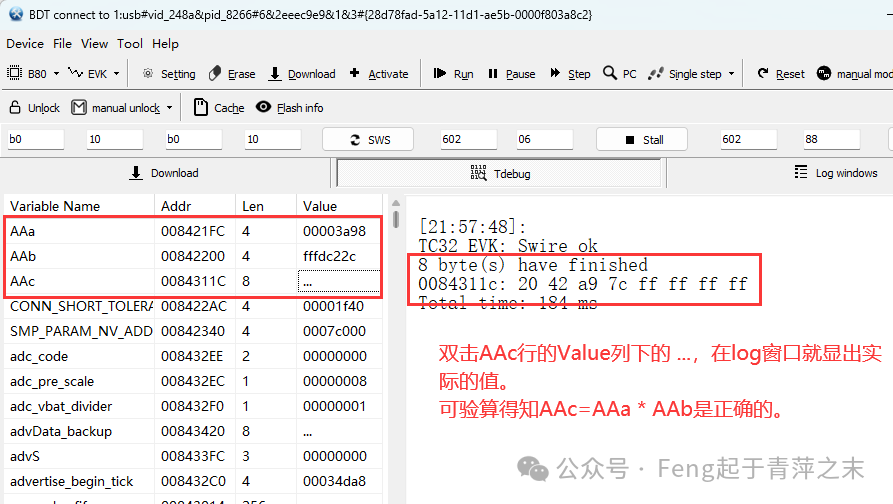This screenshot has height=504, width=893.
Task: Click the Flash info eye icon
Action: click(263, 106)
